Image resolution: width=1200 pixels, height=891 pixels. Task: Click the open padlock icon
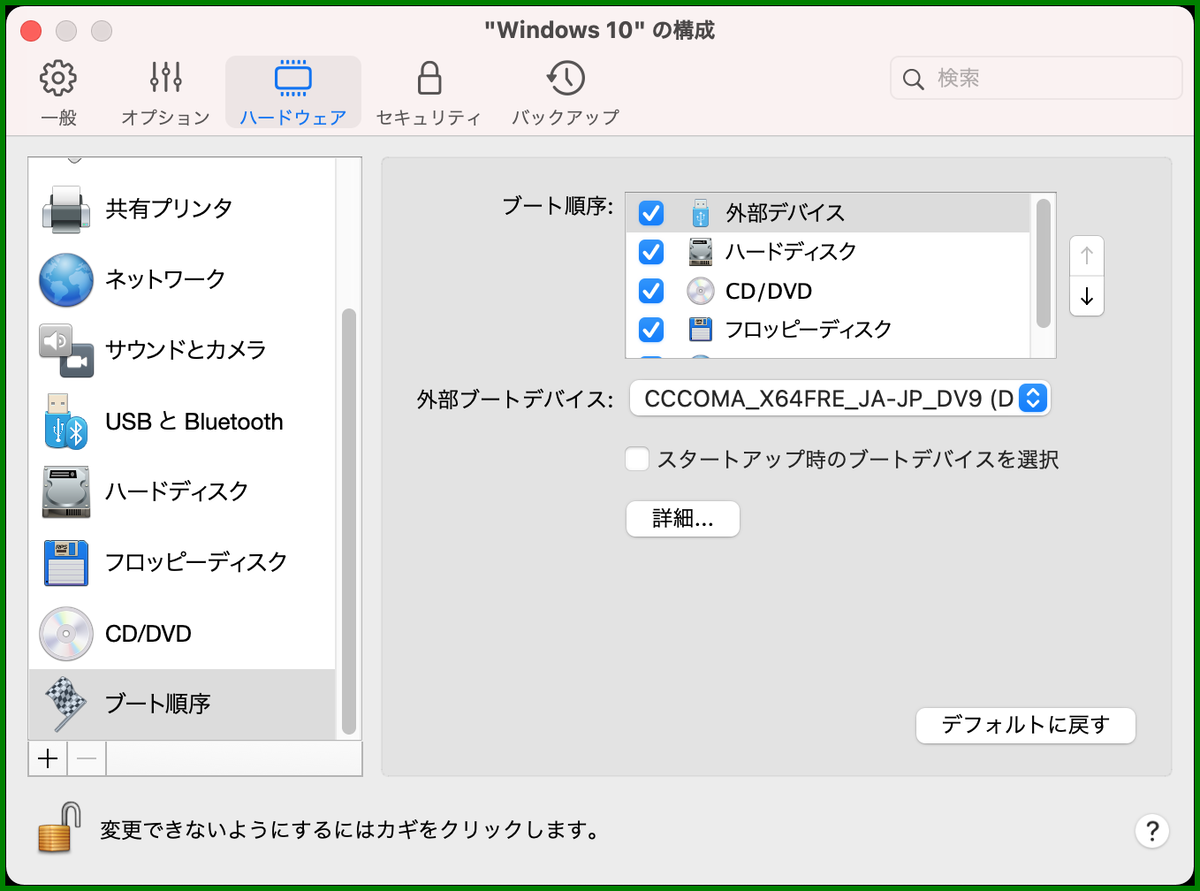[x=58, y=829]
